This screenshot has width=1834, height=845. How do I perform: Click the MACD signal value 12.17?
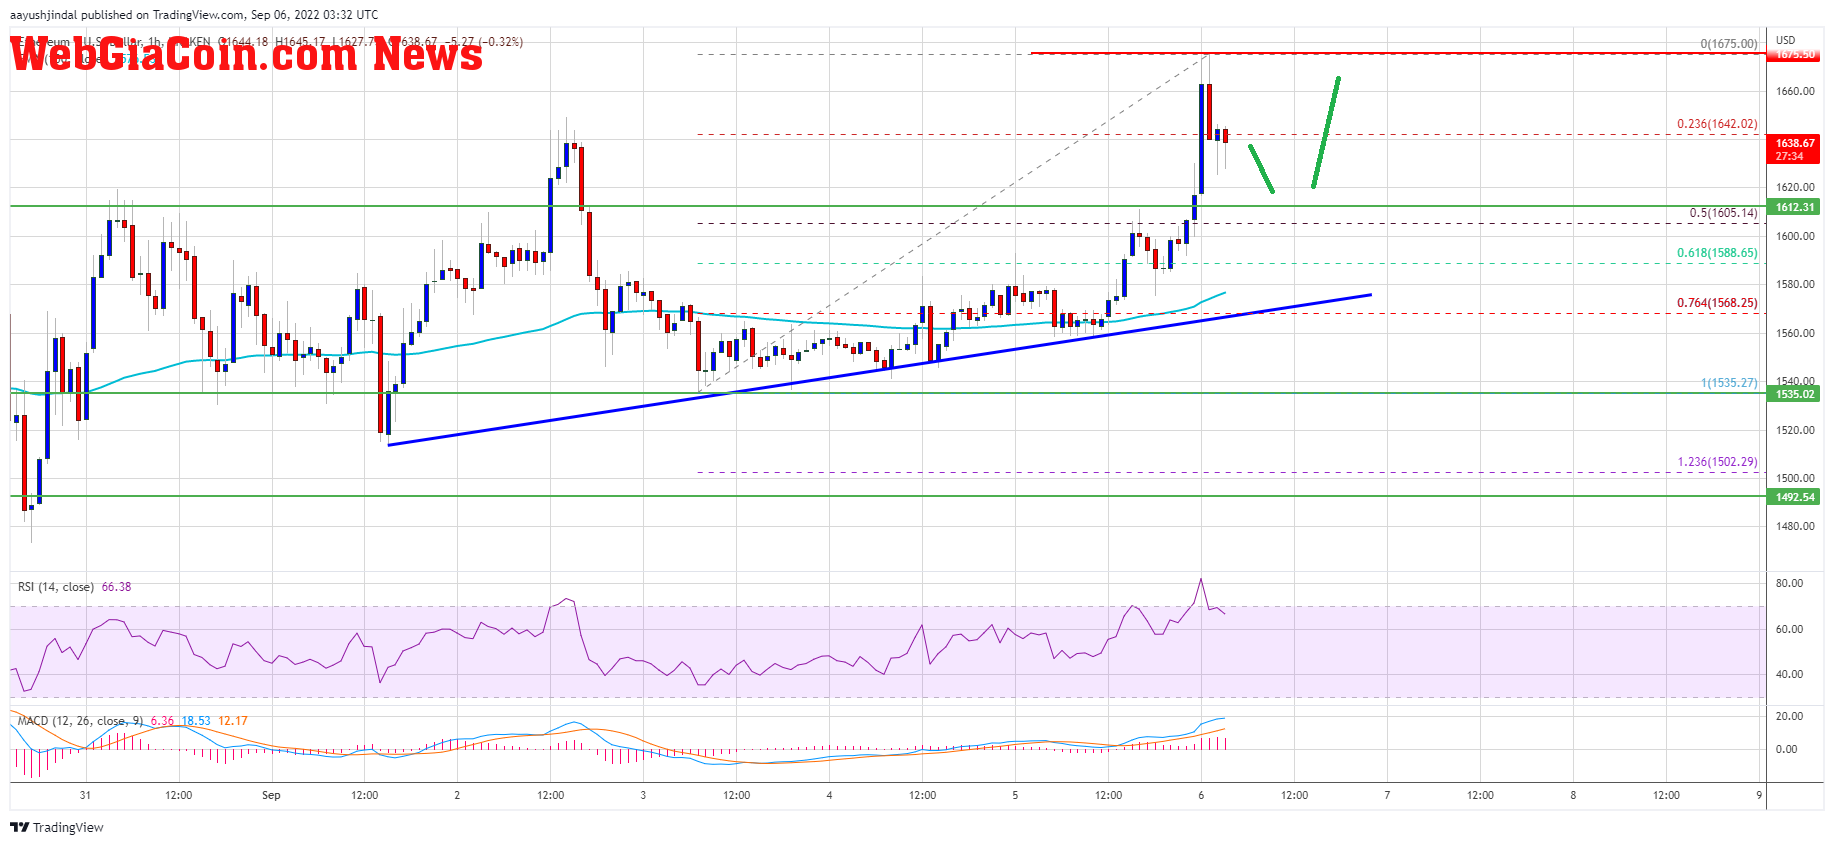click(233, 721)
